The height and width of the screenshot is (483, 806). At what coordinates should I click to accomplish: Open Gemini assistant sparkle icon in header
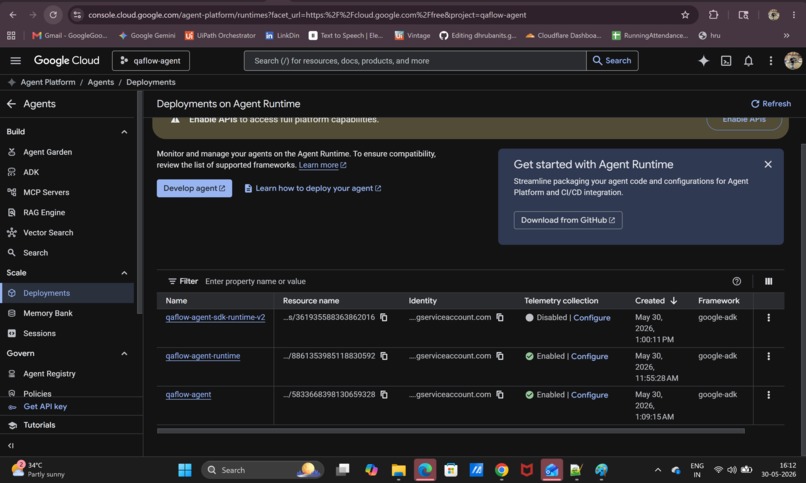coord(703,61)
